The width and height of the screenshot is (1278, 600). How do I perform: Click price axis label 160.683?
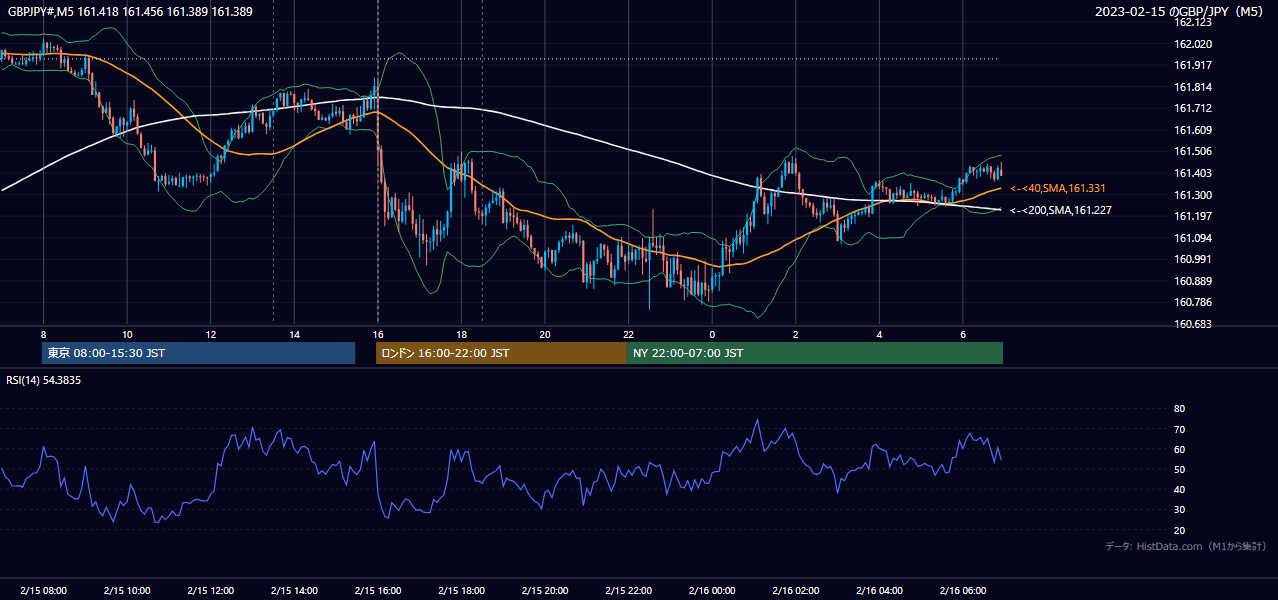pyautogui.click(x=1192, y=324)
